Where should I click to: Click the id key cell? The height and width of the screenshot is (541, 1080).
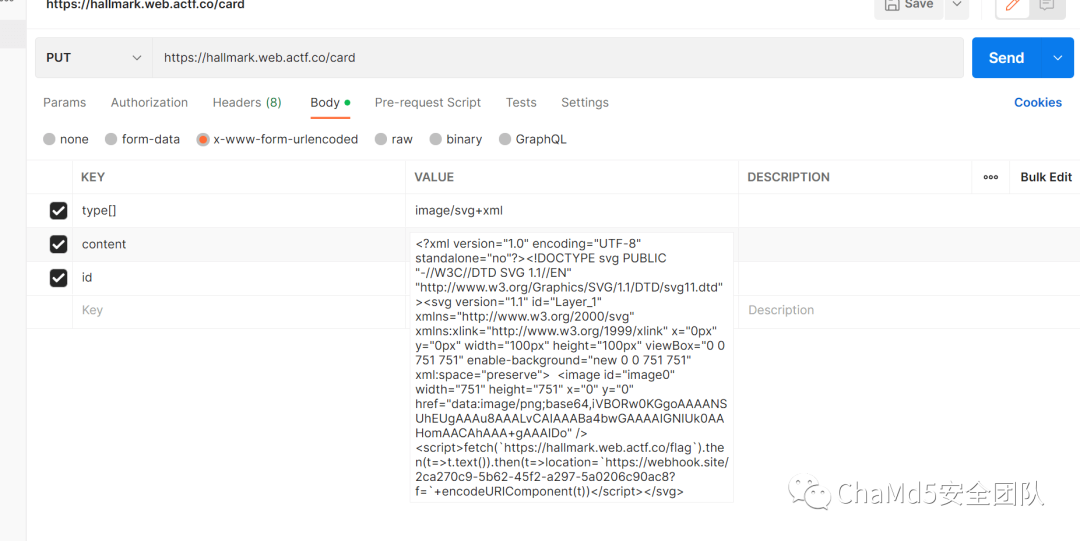point(239,278)
